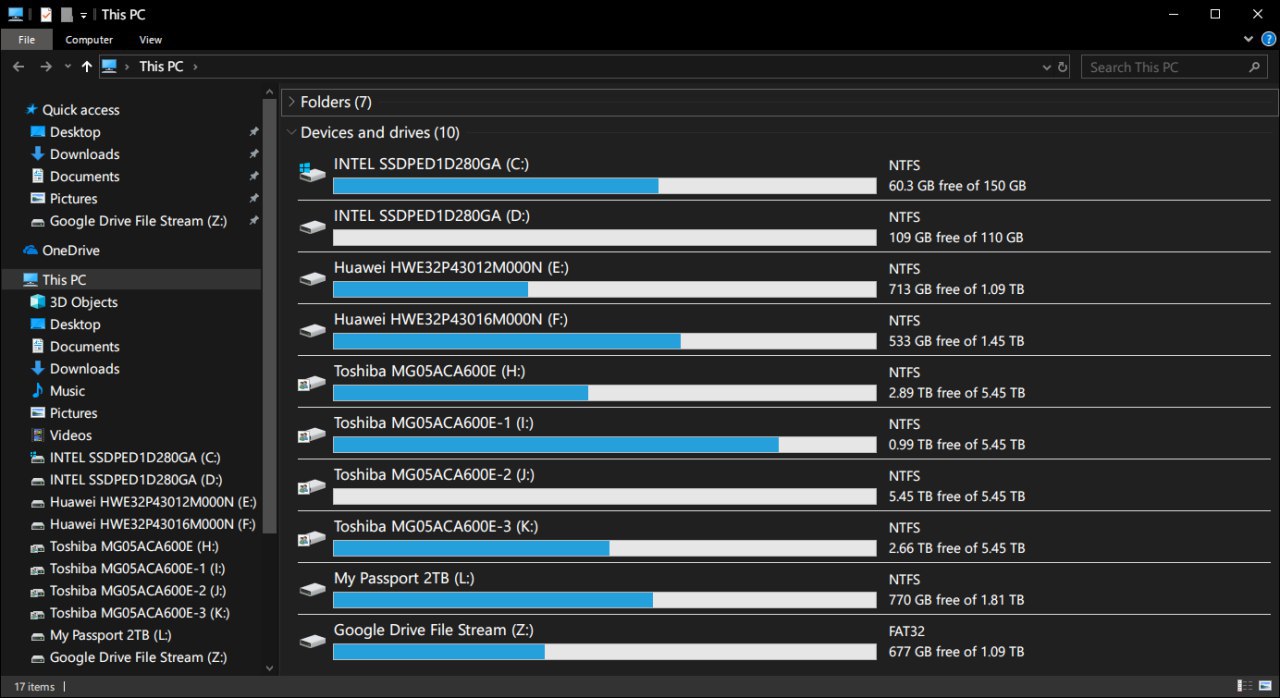The height and width of the screenshot is (698, 1280).
Task: Open the address bar history dropdown
Action: (1047, 67)
